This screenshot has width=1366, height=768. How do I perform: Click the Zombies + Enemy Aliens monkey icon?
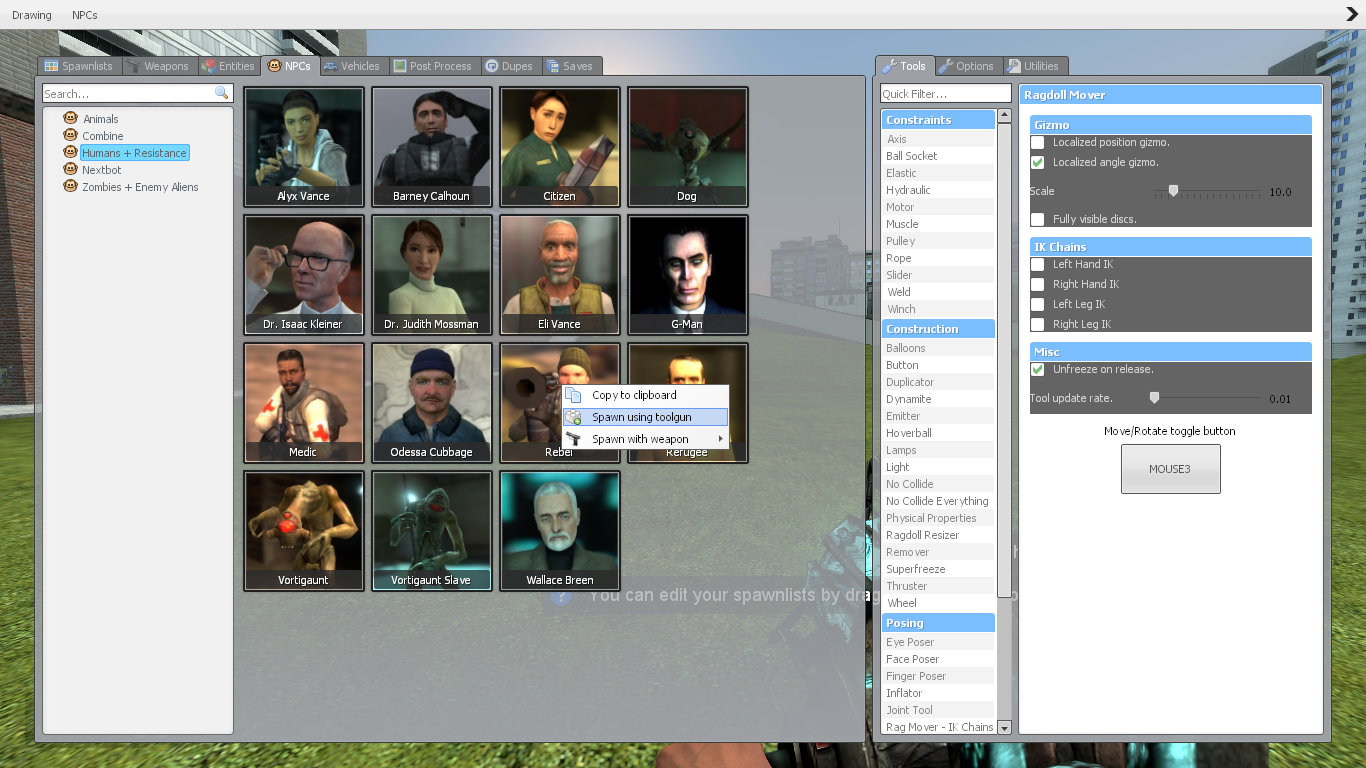(71, 186)
